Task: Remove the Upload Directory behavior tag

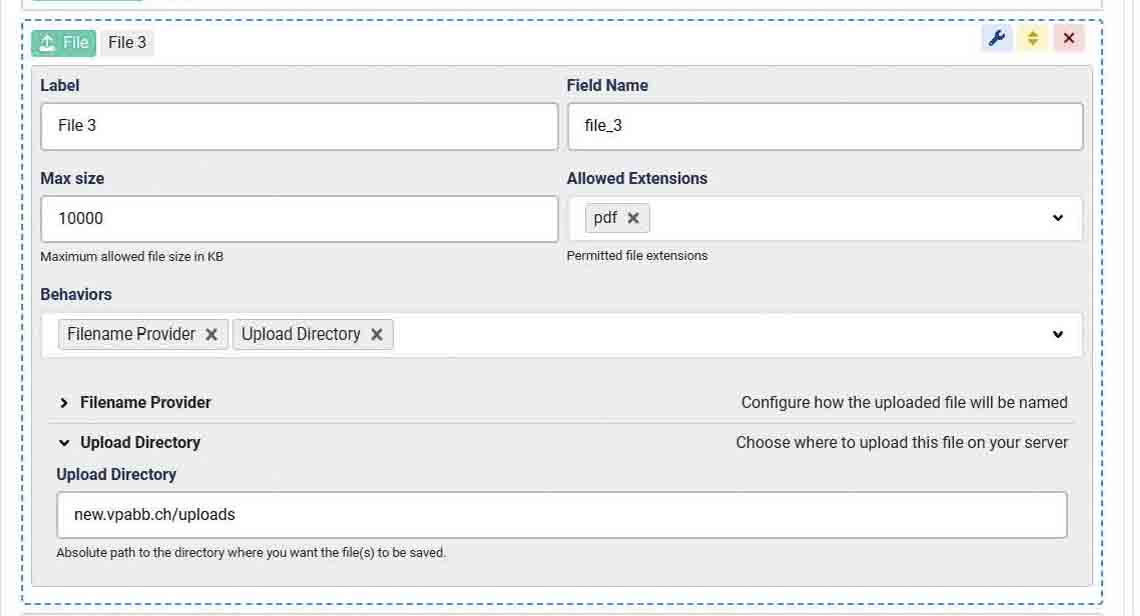Action: (377, 335)
